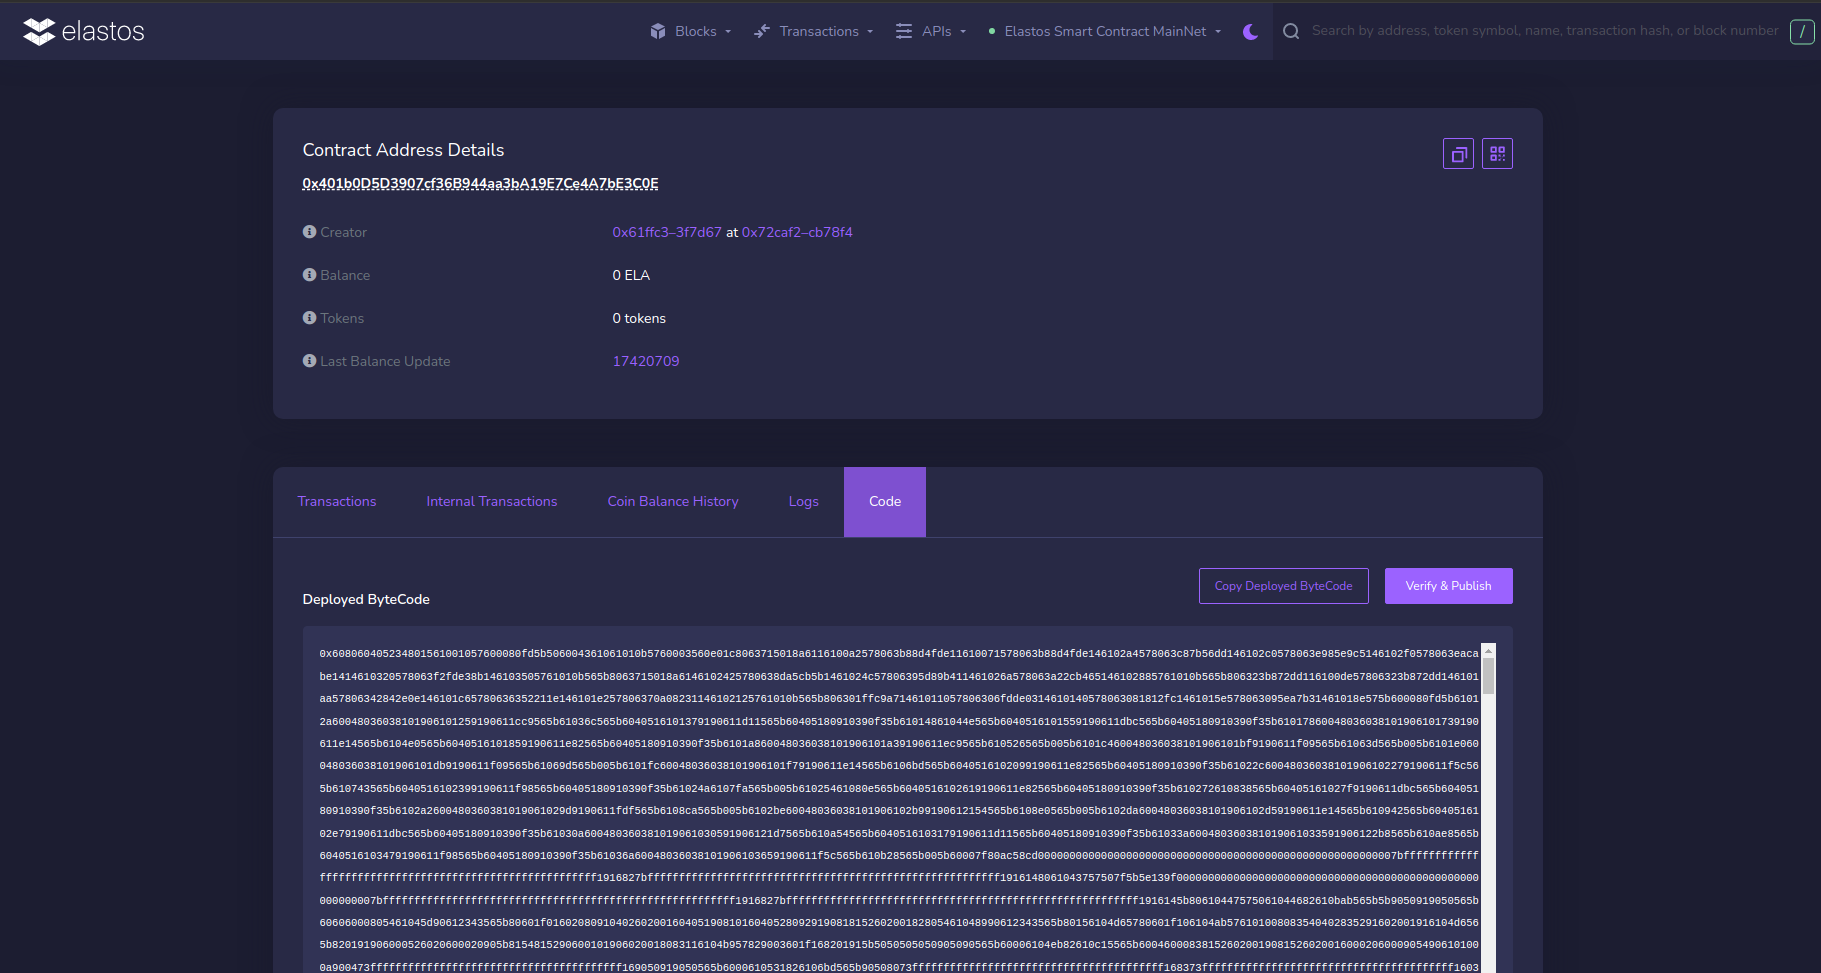Switch to the Coin Balance History tab
Image resolution: width=1821 pixels, height=973 pixels.
pos(672,502)
